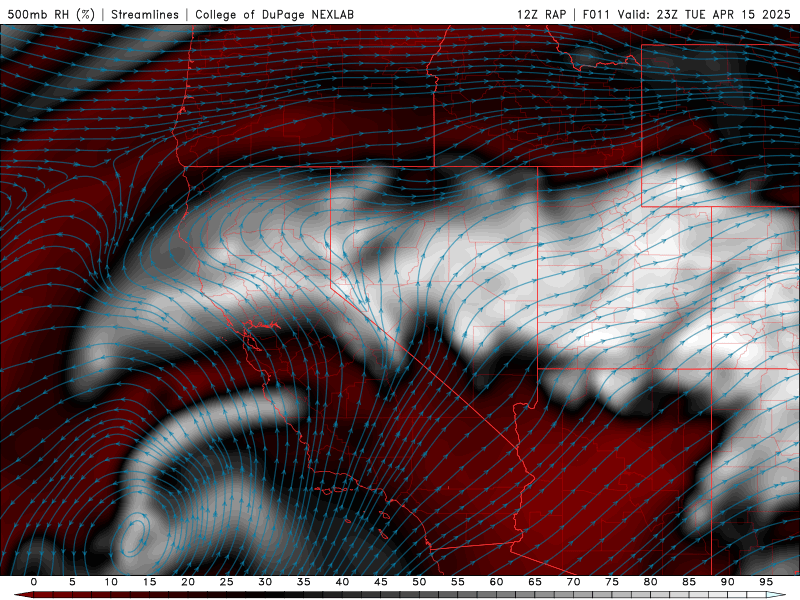Click the "15" label on the color scale
The width and height of the screenshot is (800, 600).
tap(149, 582)
